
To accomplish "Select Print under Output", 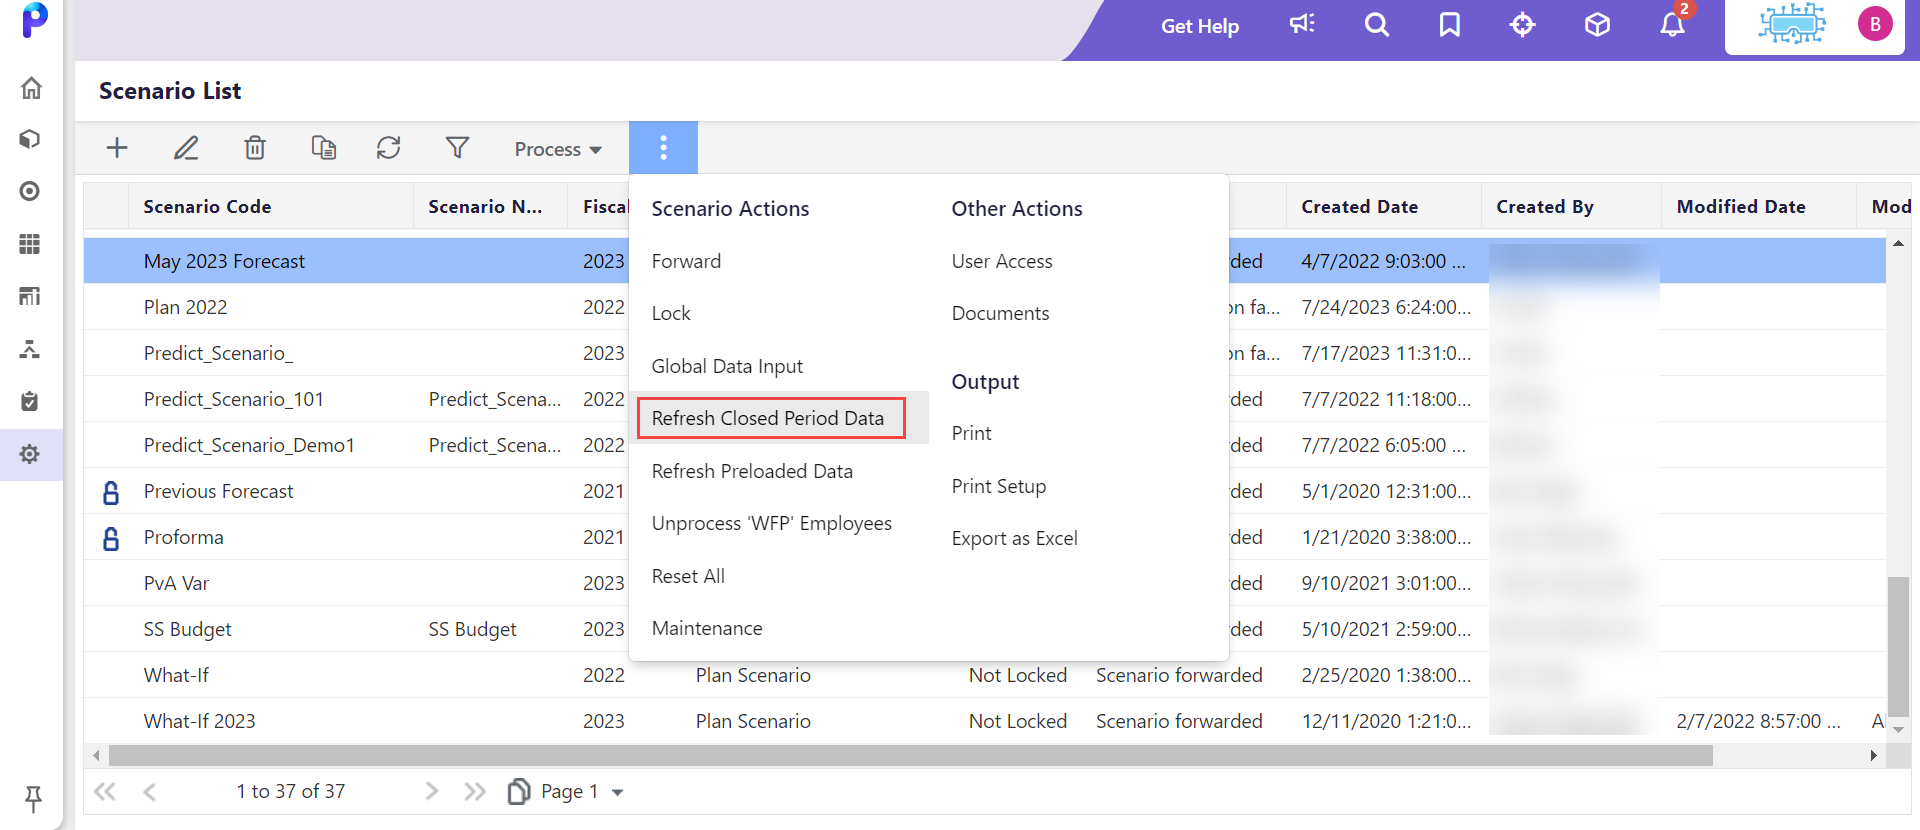I will point(972,433).
